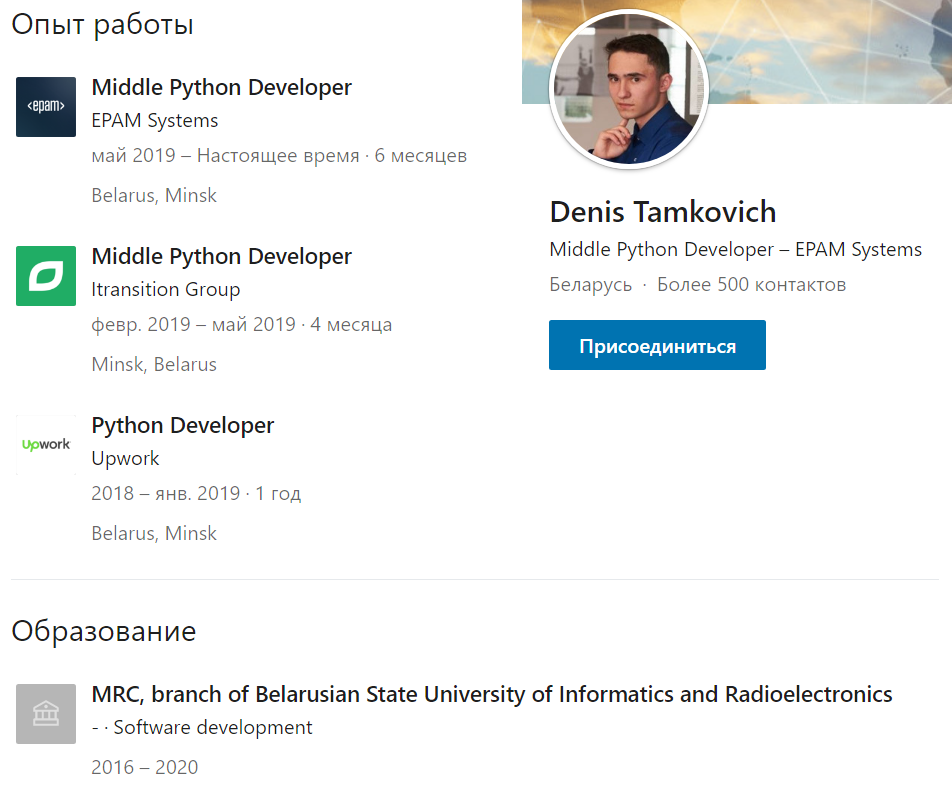
Task: Click the Более 500 контактов text
Action: point(751,285)
